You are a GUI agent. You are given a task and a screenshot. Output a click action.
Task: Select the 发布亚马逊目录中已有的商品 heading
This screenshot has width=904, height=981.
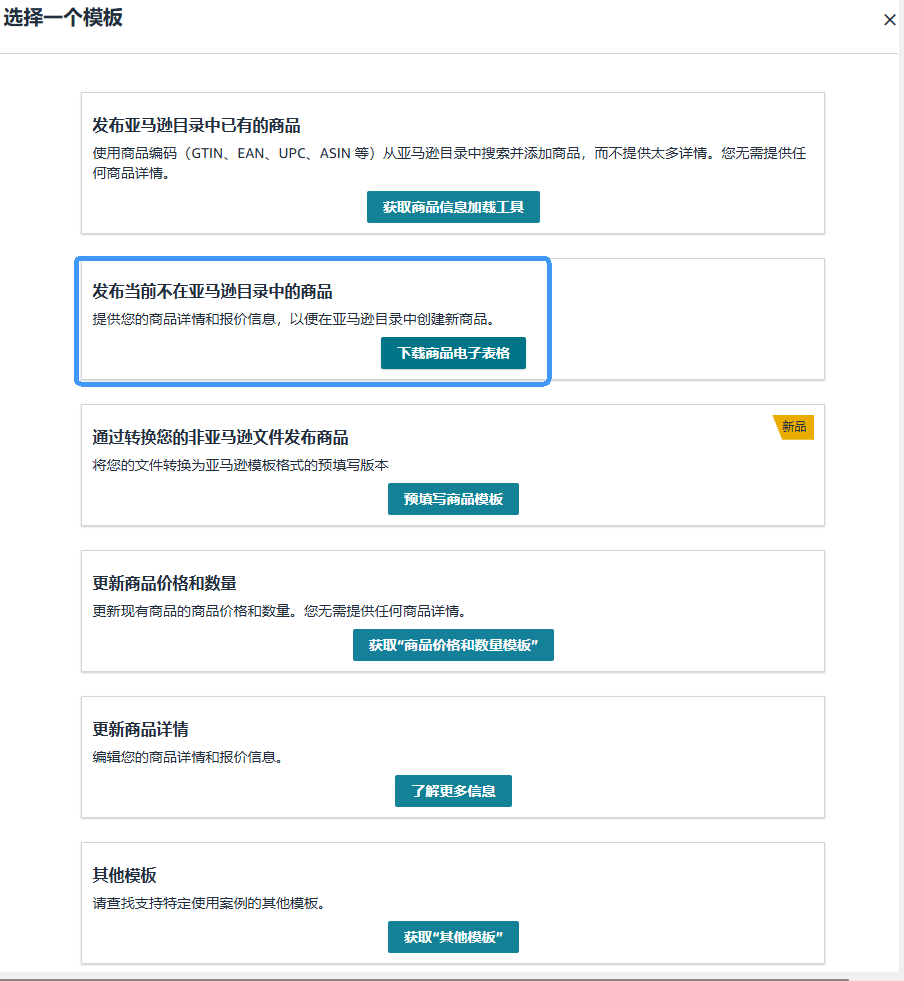pyautogui.click(x=196, y=126)
